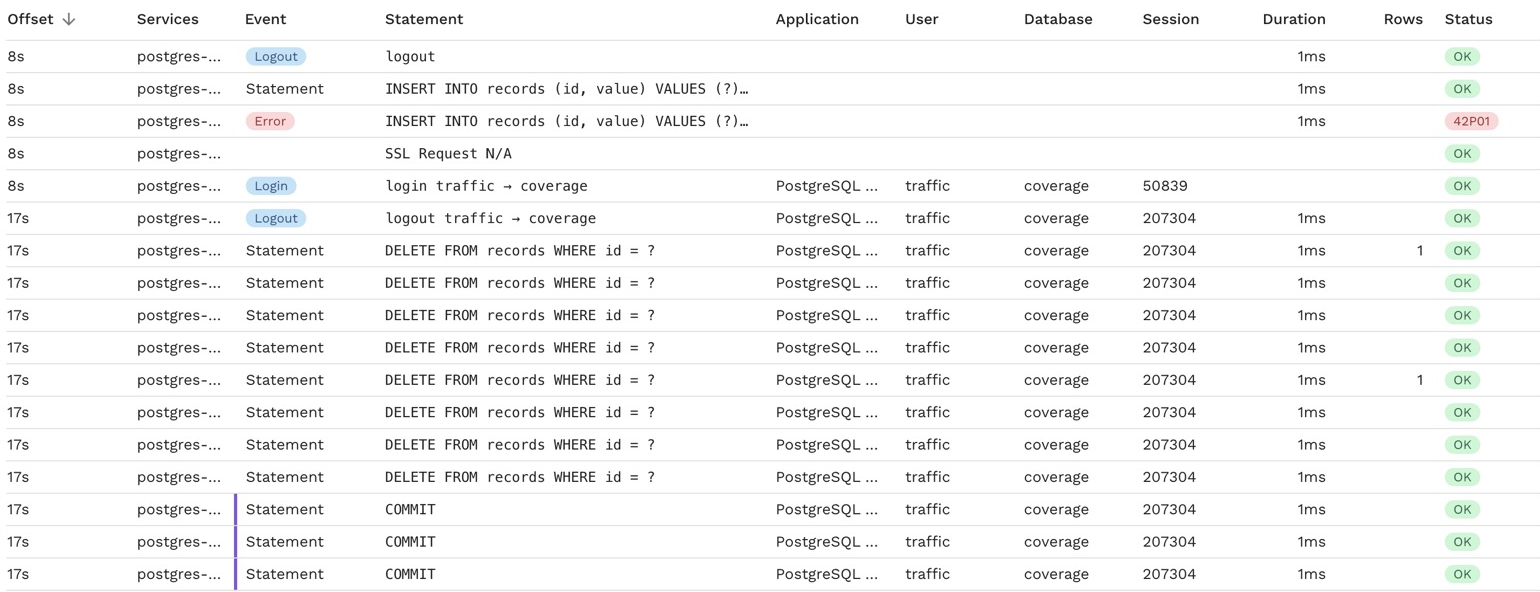This screenshot has width=1540, height=592.
Task: Click the Event column header
Action: tap(265, 19)
